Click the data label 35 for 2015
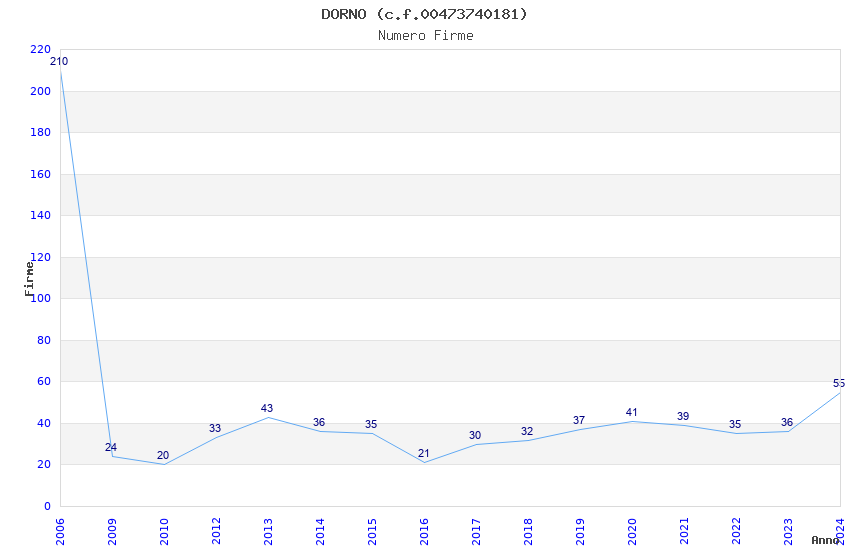Viewport: 850px width, 550px height. point(371,425)
